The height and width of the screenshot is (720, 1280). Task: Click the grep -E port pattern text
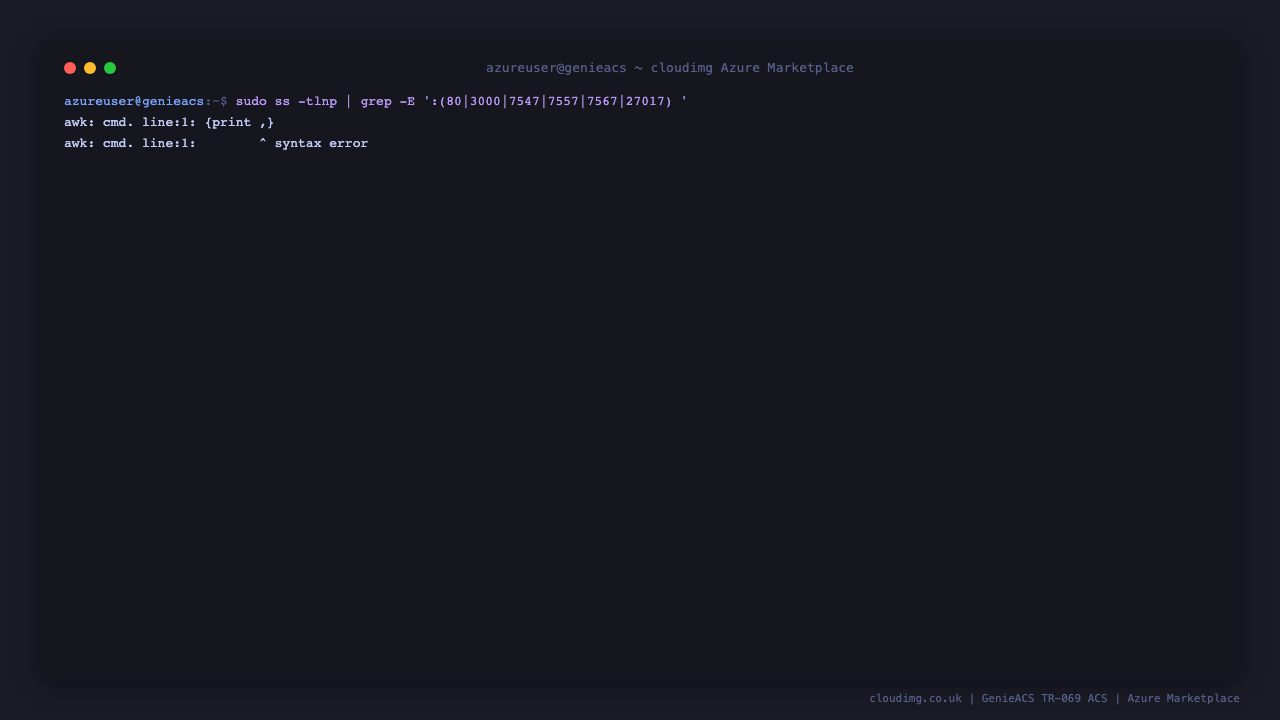(x=524, y=101)
